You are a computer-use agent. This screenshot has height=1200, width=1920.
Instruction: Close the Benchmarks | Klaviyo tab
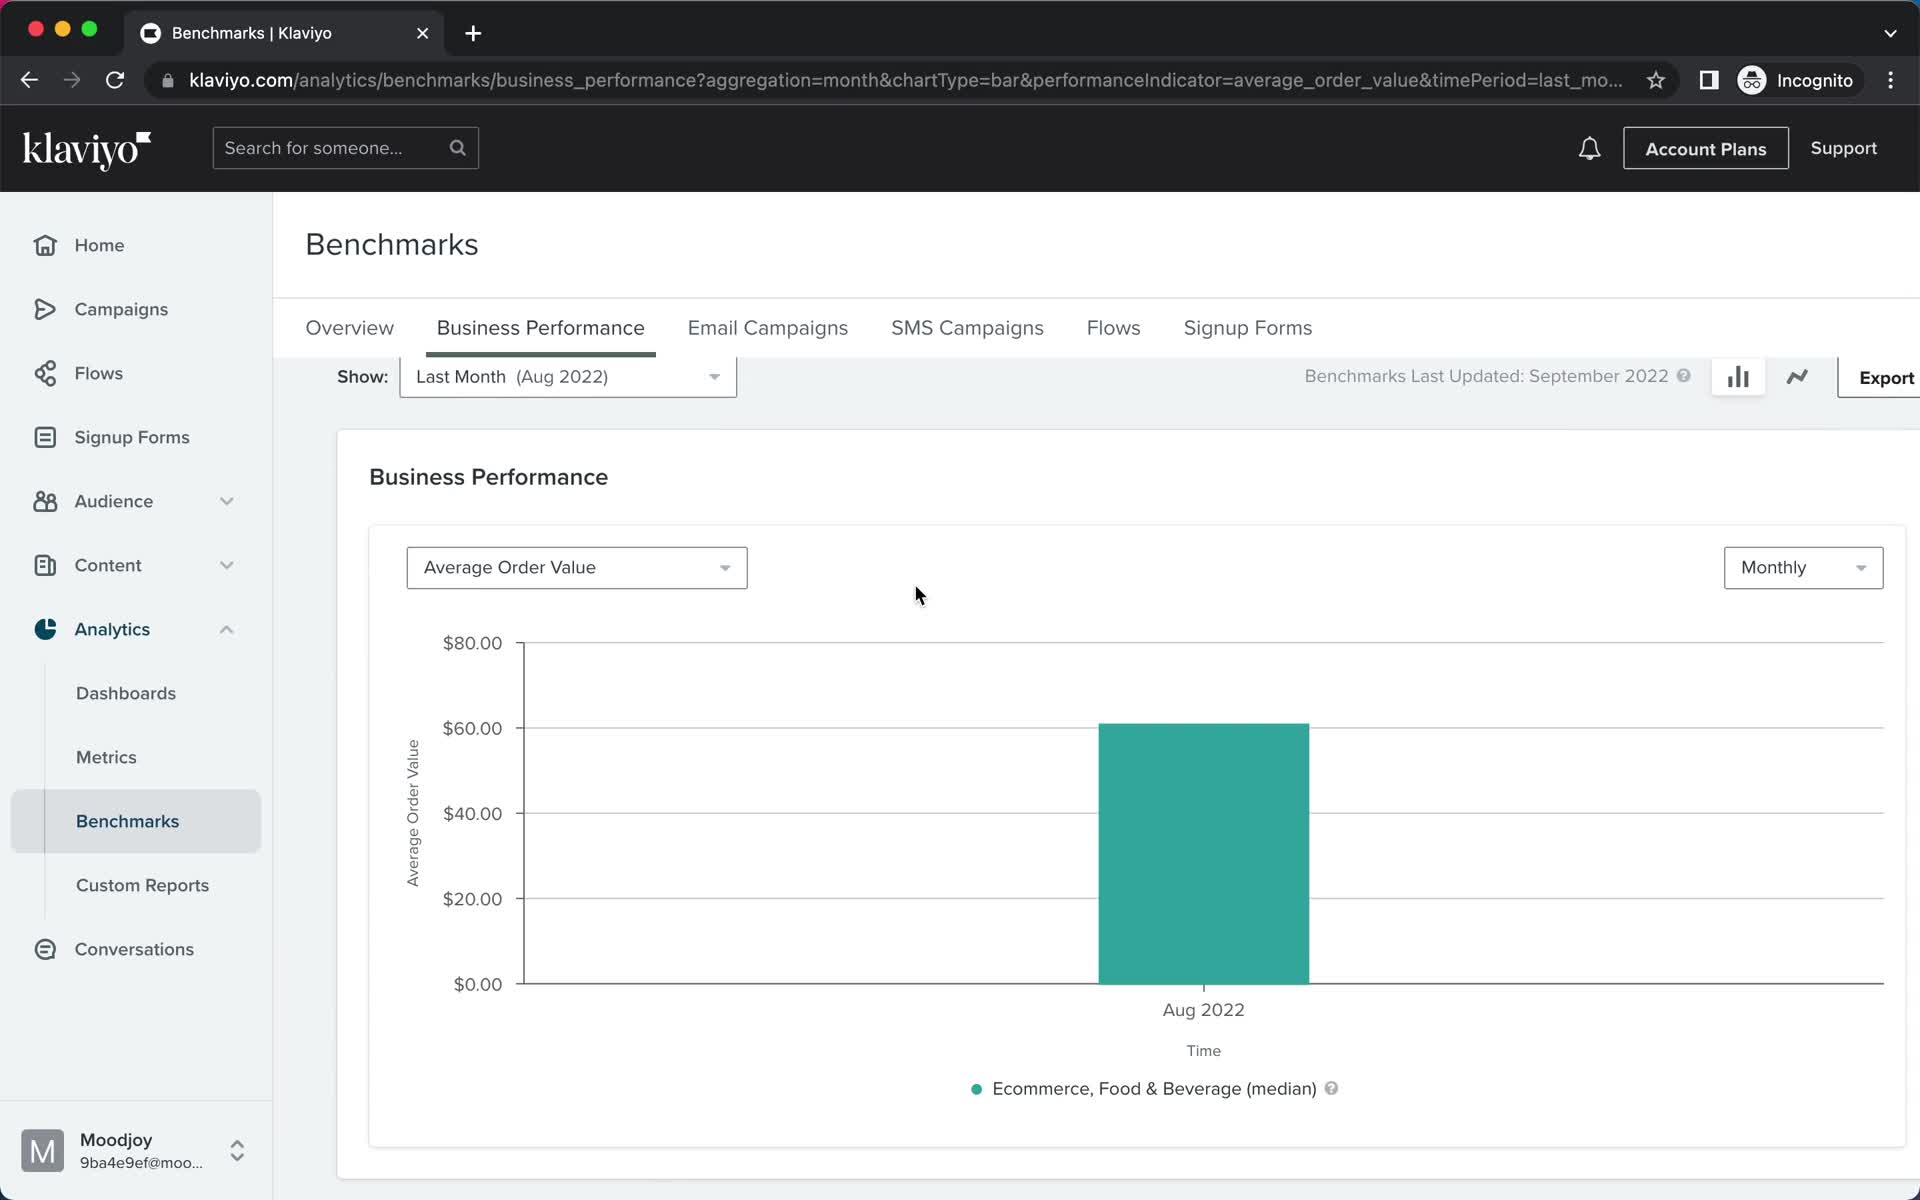(x=422, y=33)
